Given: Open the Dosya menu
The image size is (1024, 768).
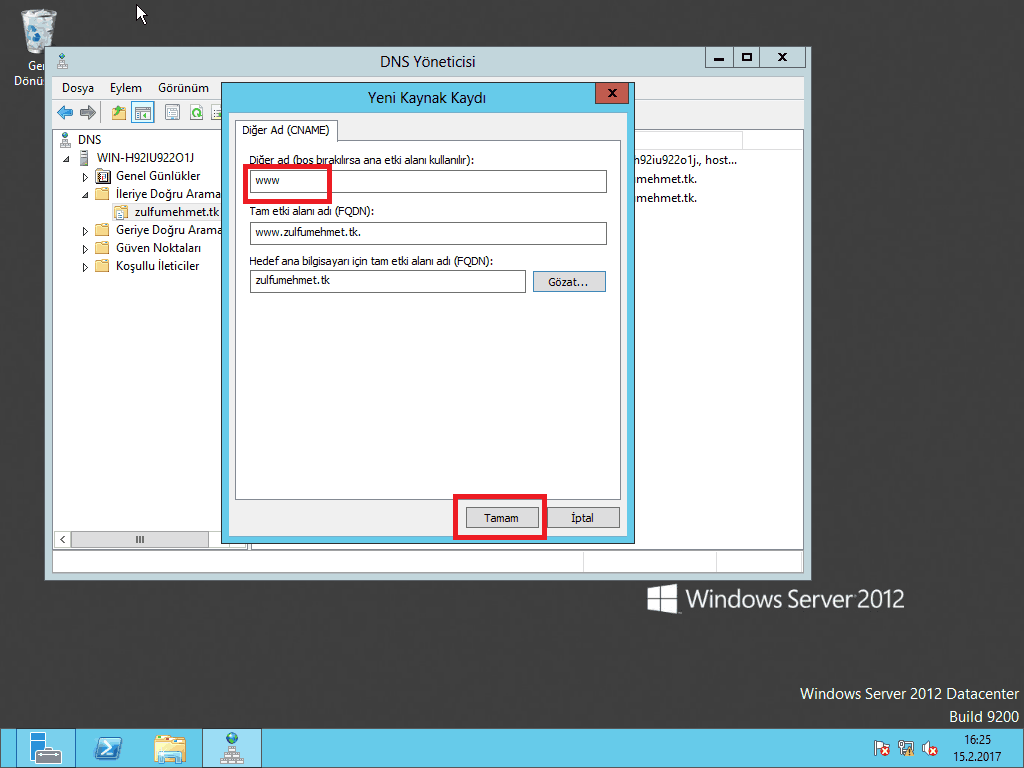Looking at the screenshot, I should [78, 88].
